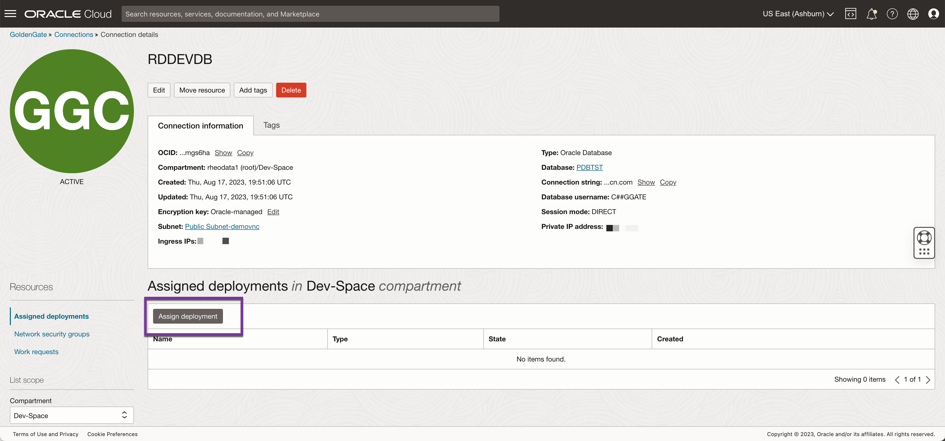The width and height of the screenshot is (945, 441).
Task: Open the Dev-Space compartment dropdown
Action: pyautogui.click(x=71, y=415)
